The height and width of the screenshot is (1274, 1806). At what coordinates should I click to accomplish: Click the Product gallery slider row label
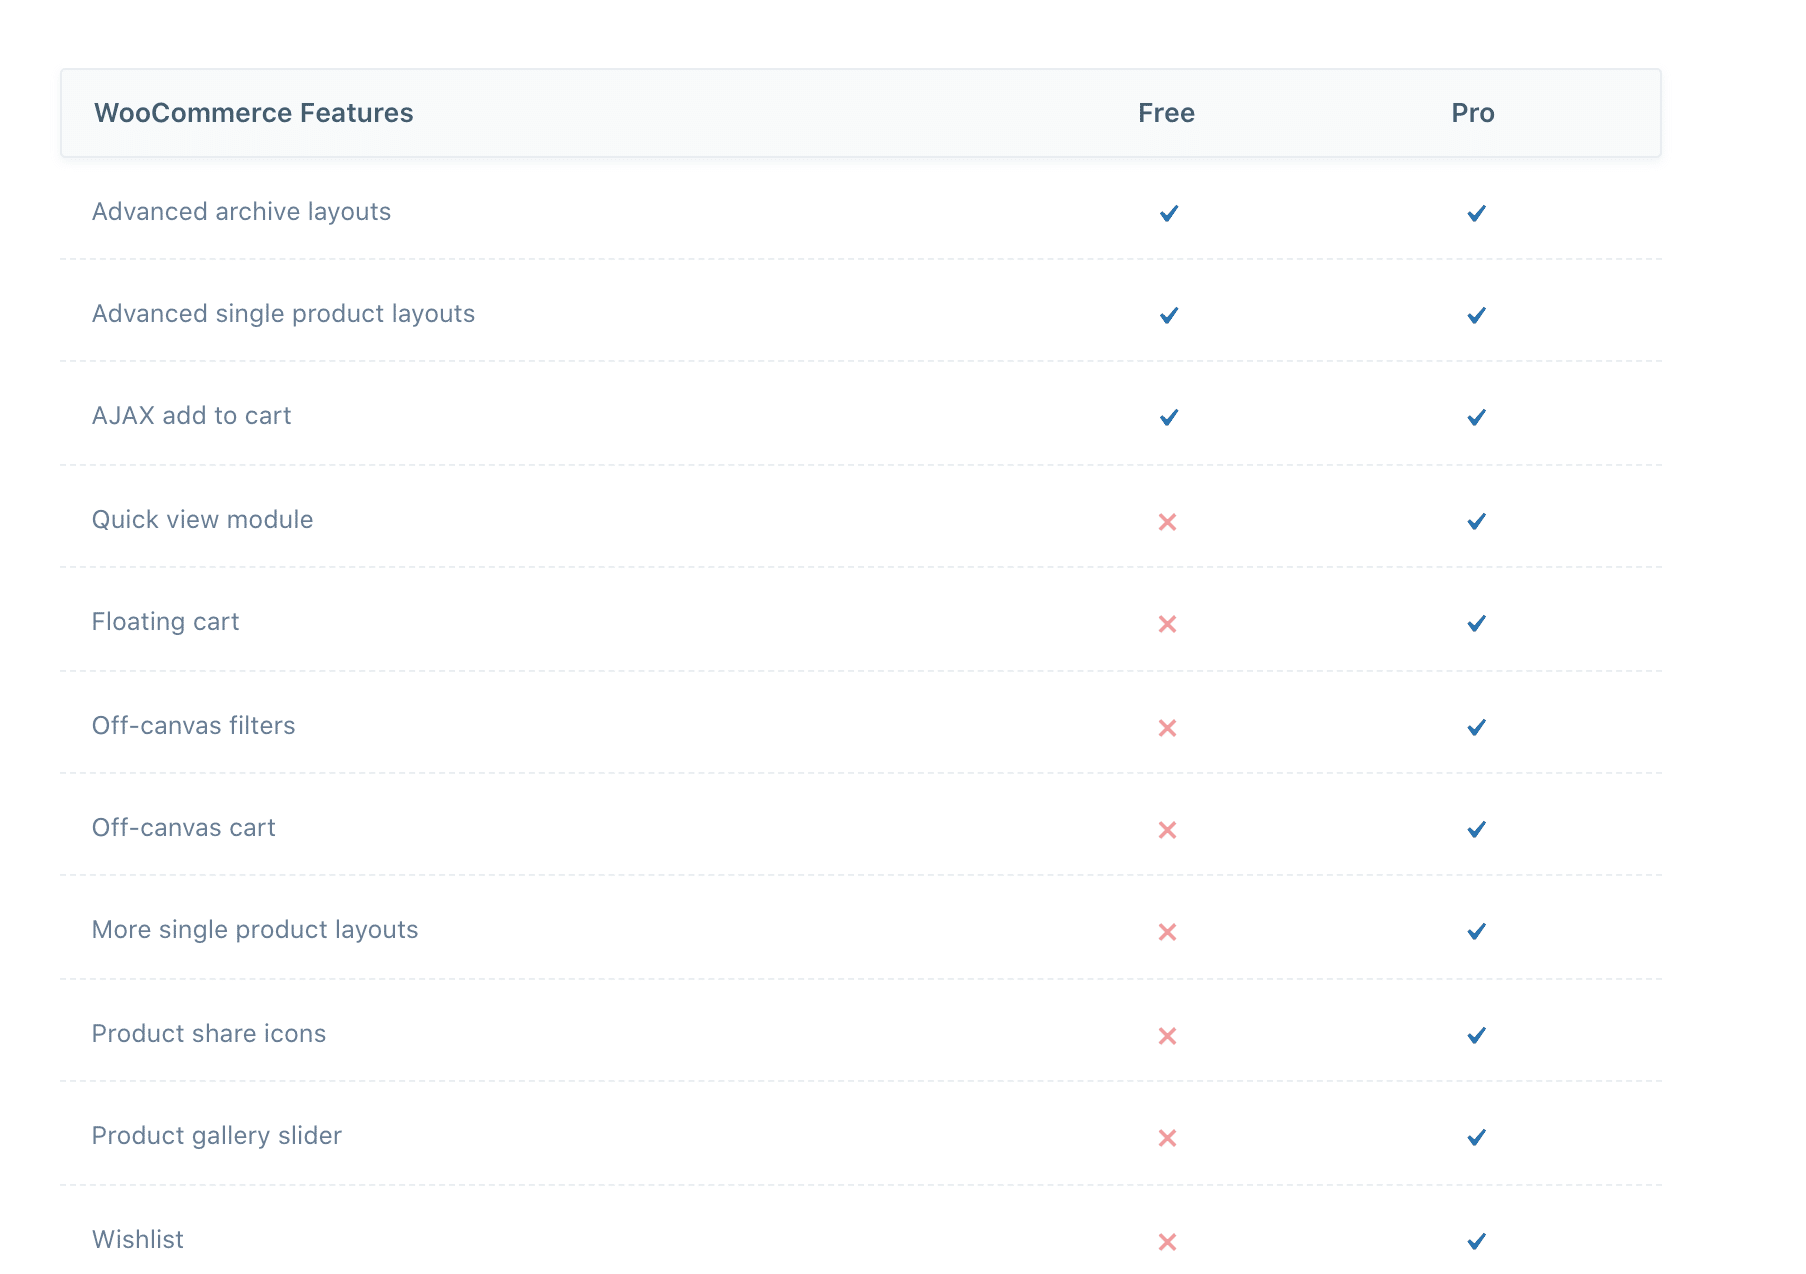pos(216,1136)
